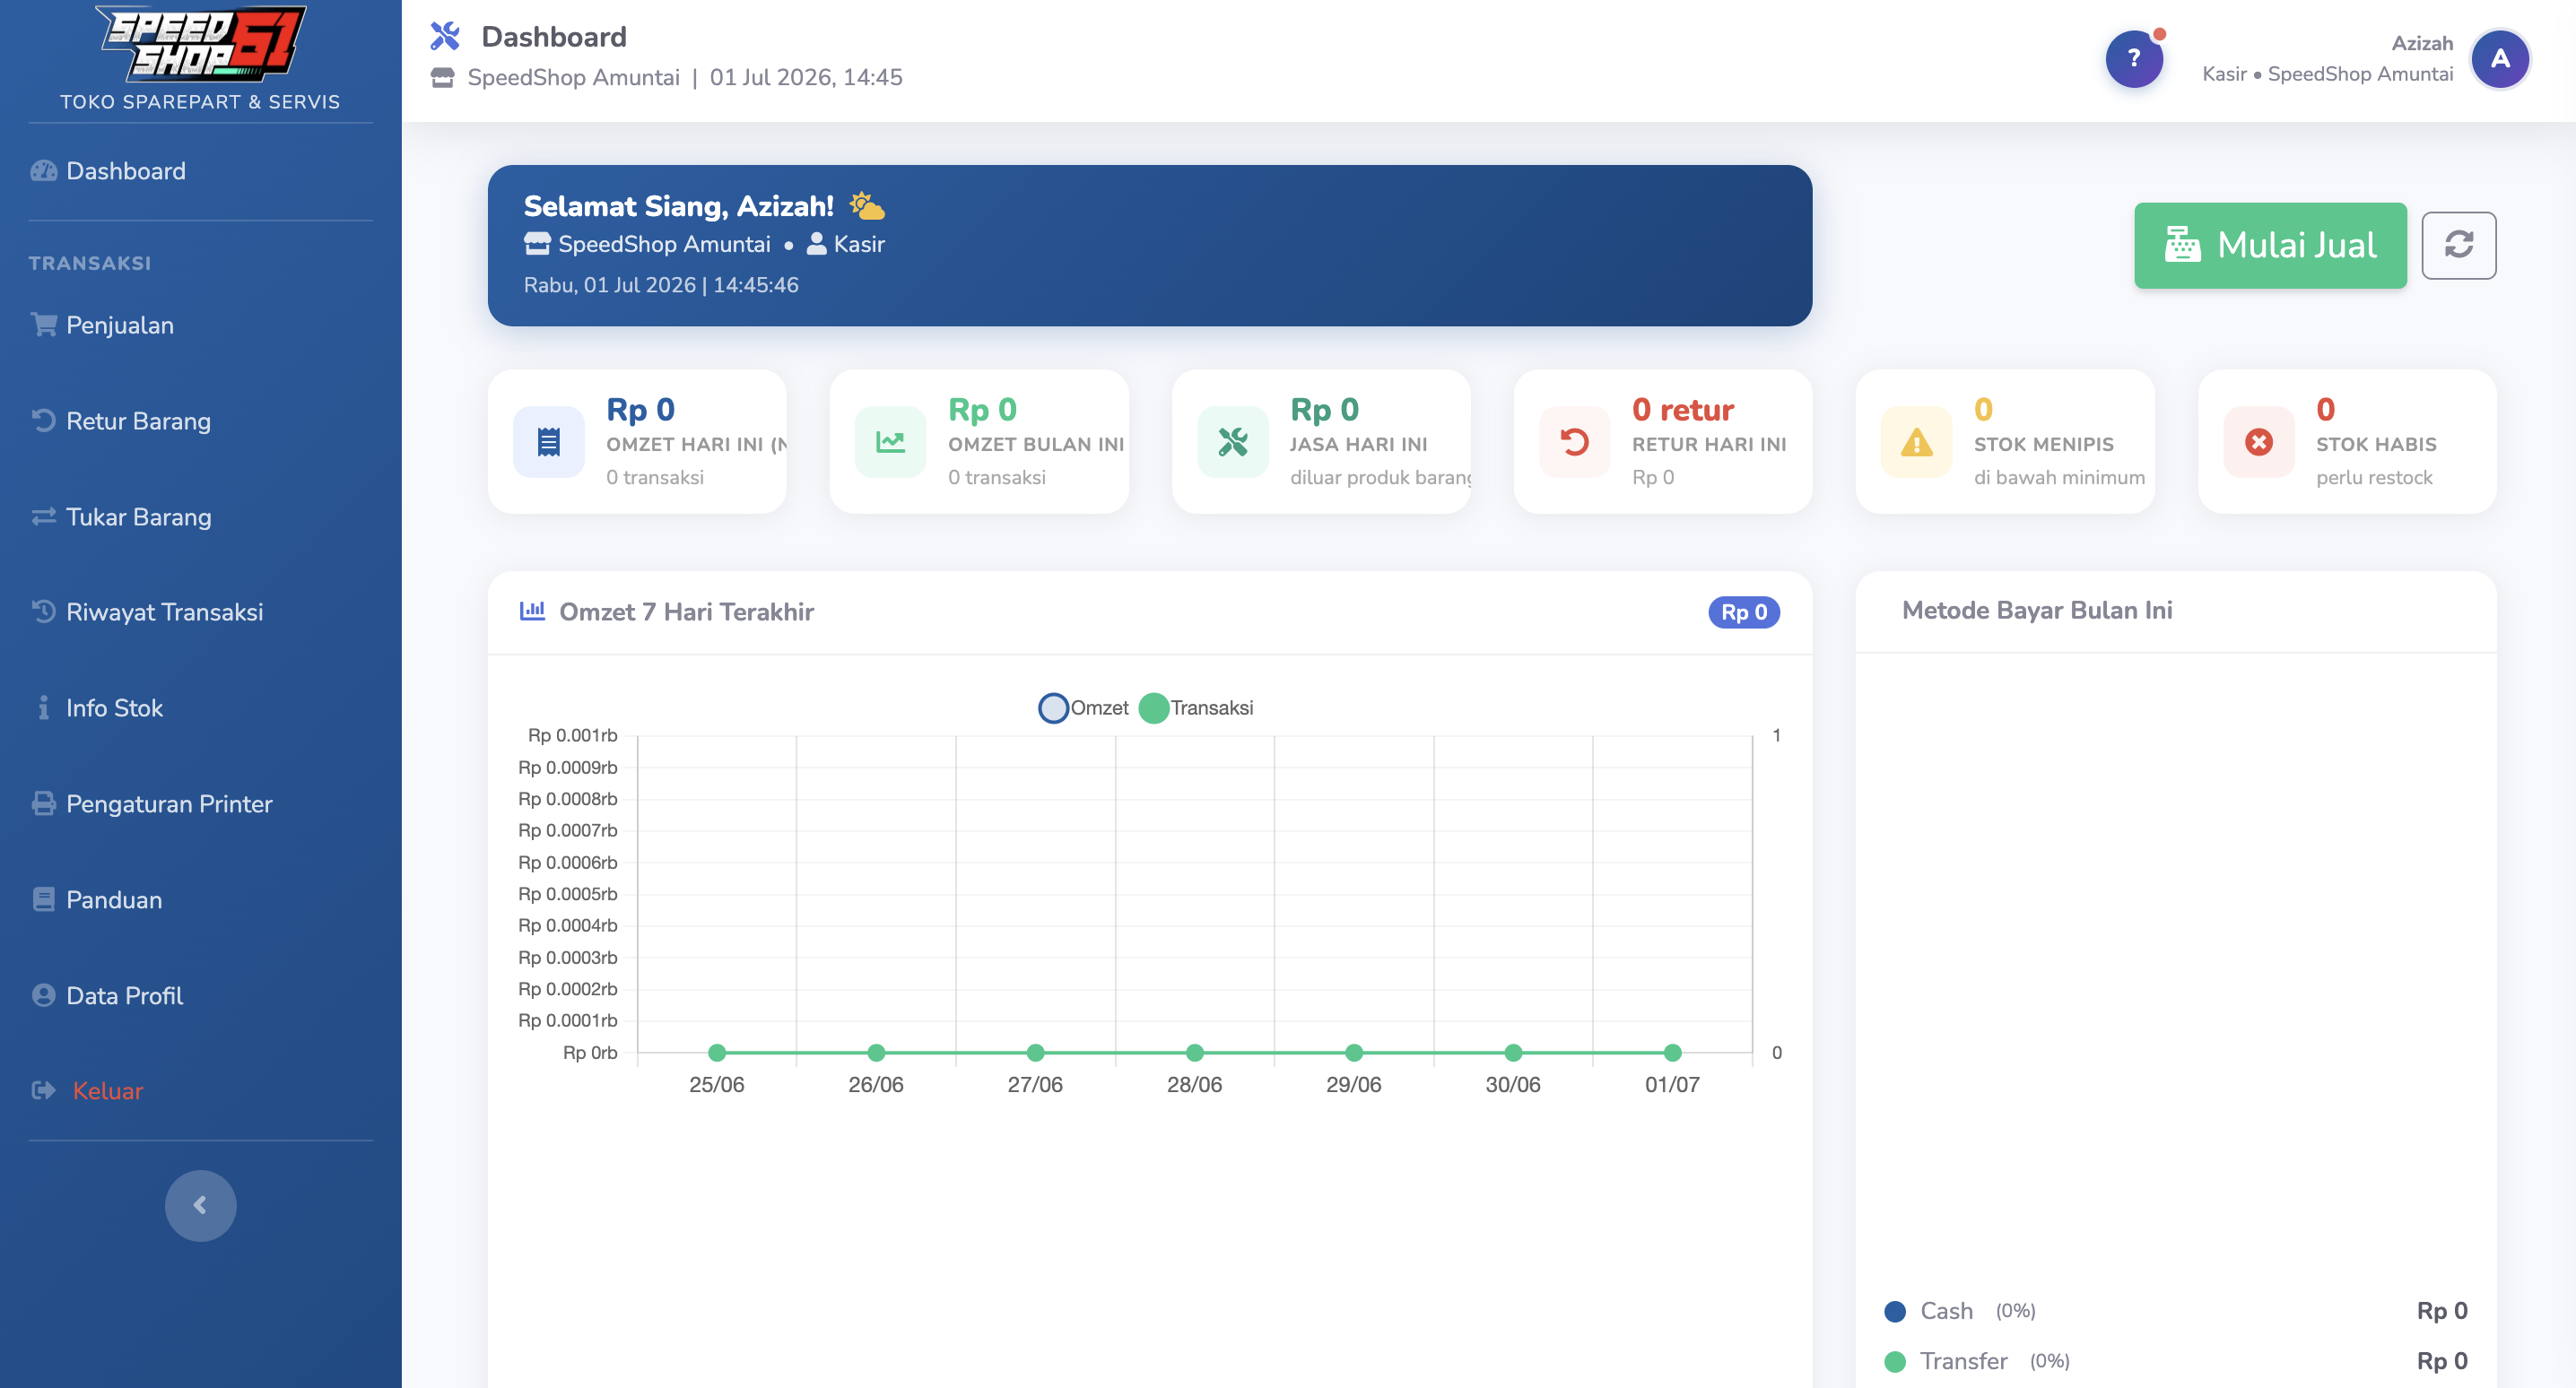
Task: Click the 01/07 data point on chart
Action: point(1672,1053)
